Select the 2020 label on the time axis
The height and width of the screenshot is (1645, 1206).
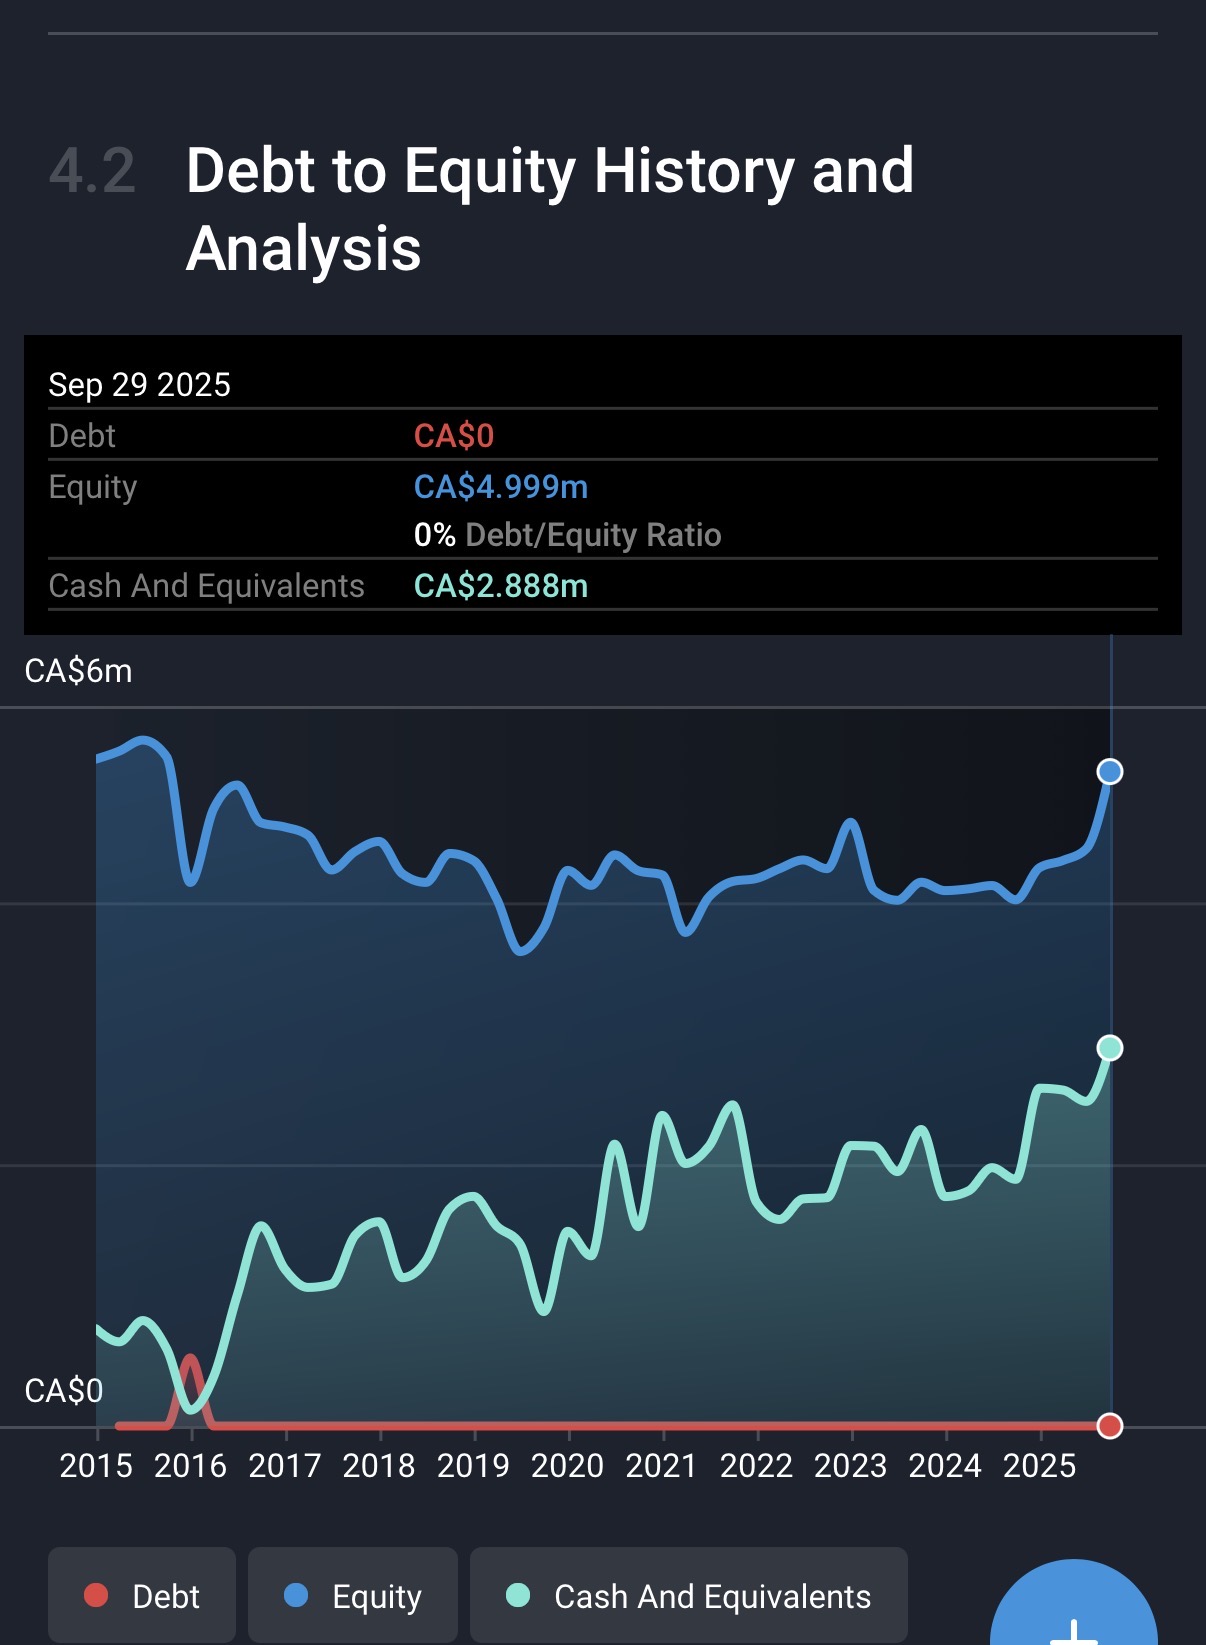tap(567, 1466)
